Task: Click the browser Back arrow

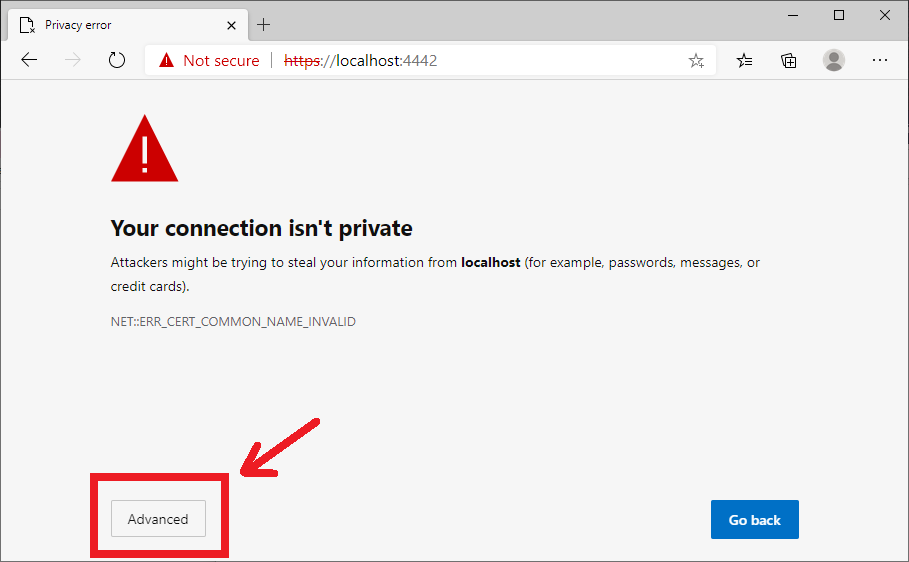Action: click(29, 60)
